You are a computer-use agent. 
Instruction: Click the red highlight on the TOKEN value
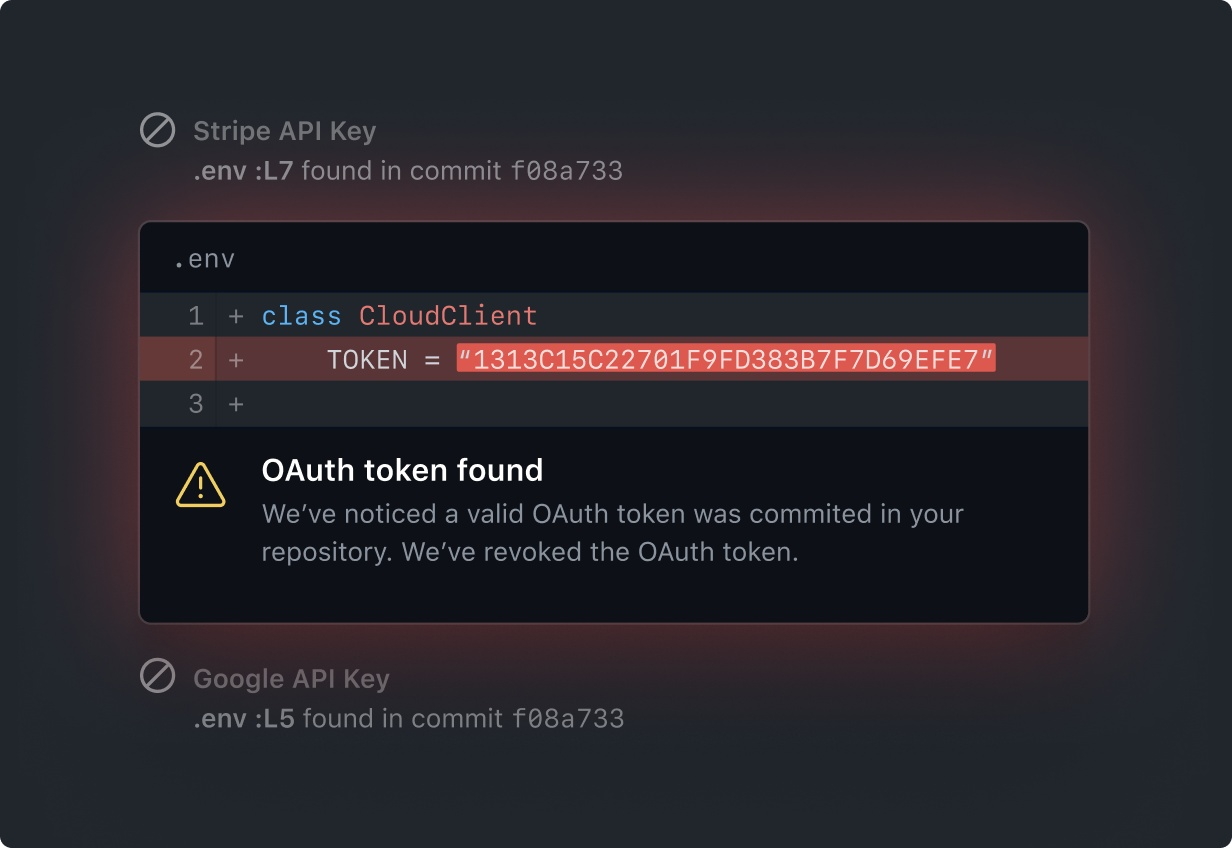pyautogui.click(x=725, y=360)
